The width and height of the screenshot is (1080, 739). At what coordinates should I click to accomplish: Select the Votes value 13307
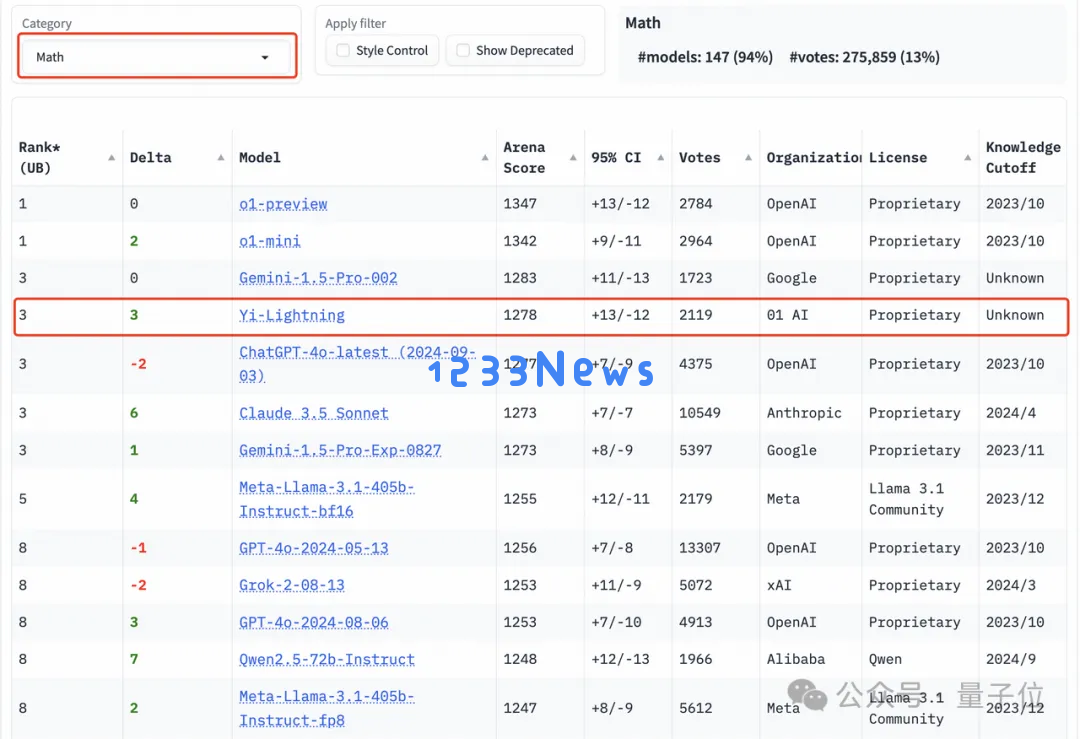700,548
